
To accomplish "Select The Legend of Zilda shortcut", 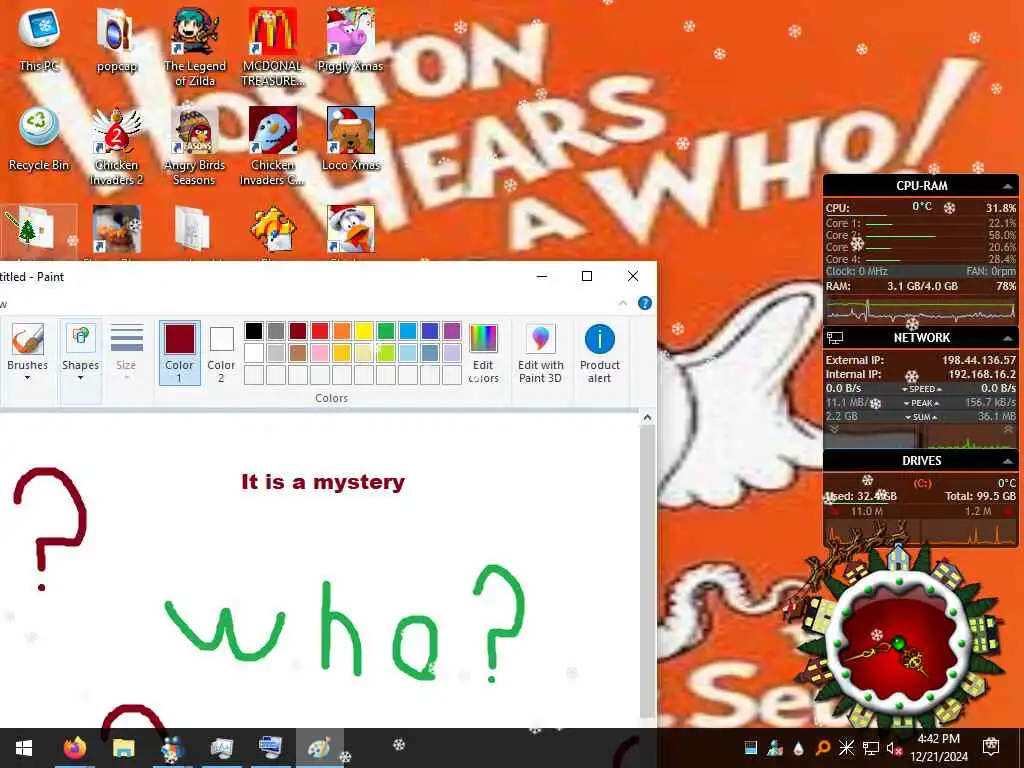I will tap(195, 47).
